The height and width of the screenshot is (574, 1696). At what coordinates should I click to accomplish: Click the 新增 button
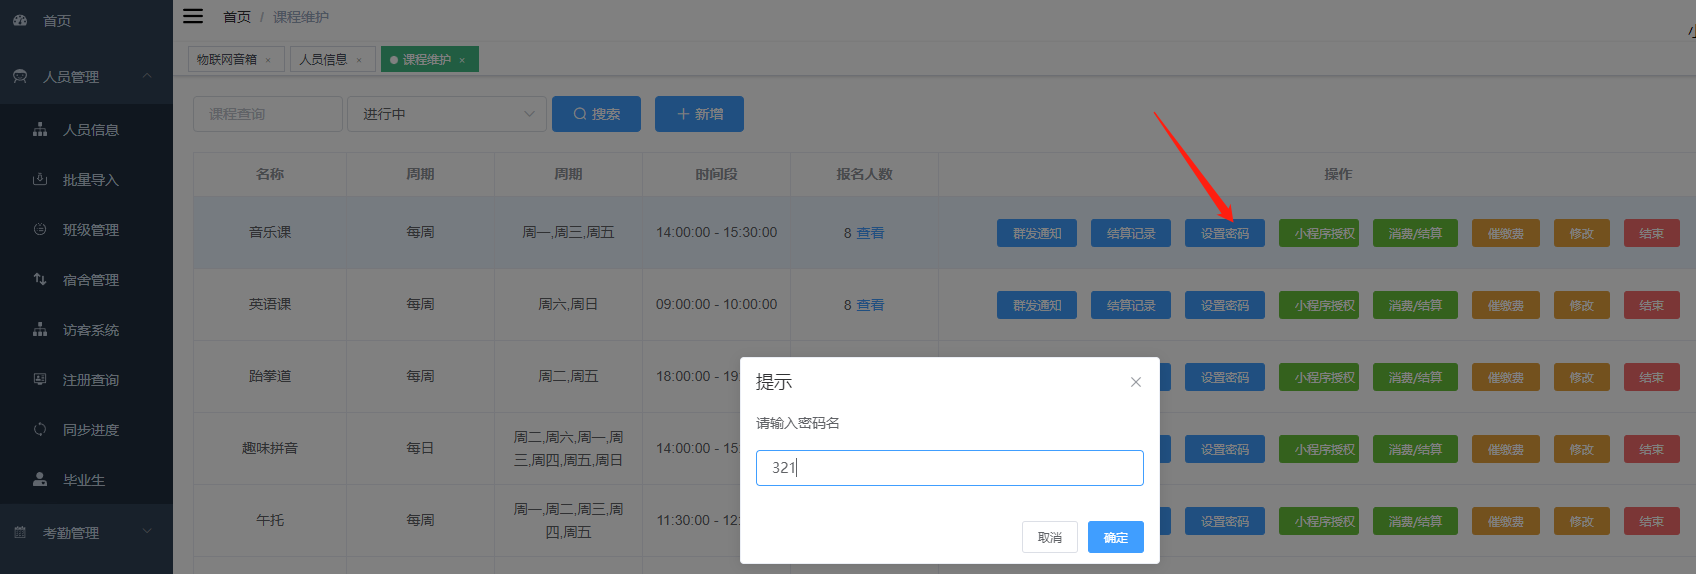pos(699,114)
